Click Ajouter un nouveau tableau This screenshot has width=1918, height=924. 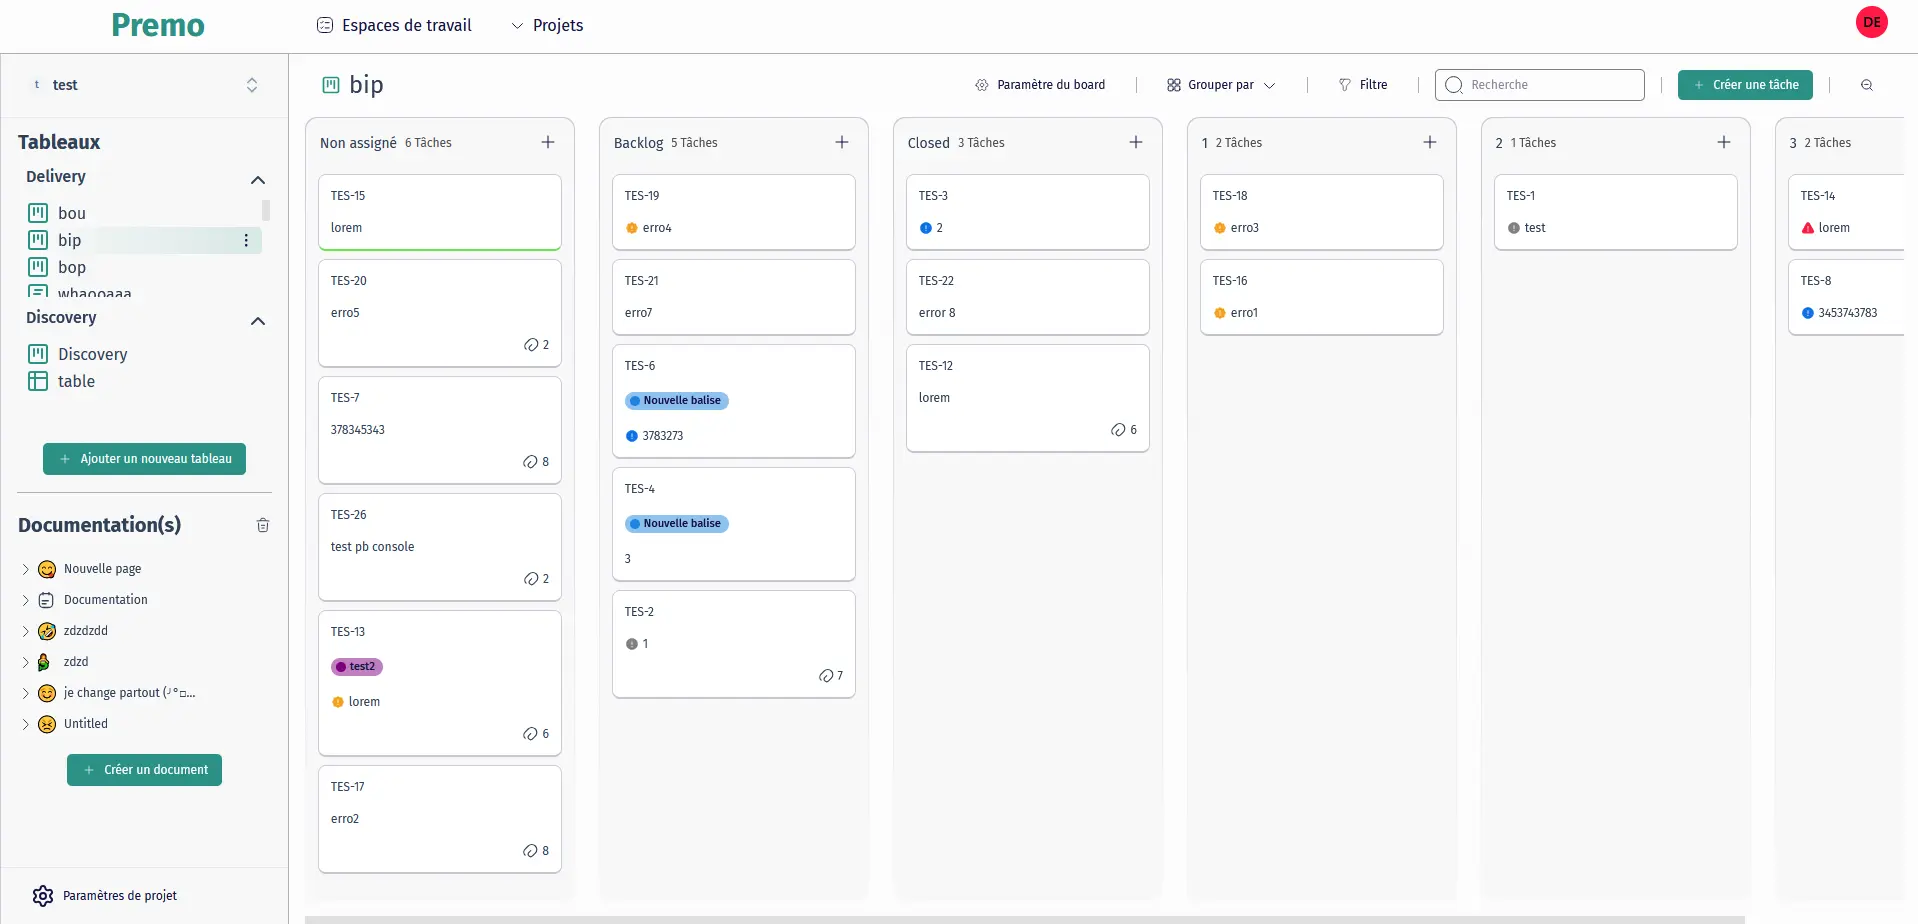point(144,458)
